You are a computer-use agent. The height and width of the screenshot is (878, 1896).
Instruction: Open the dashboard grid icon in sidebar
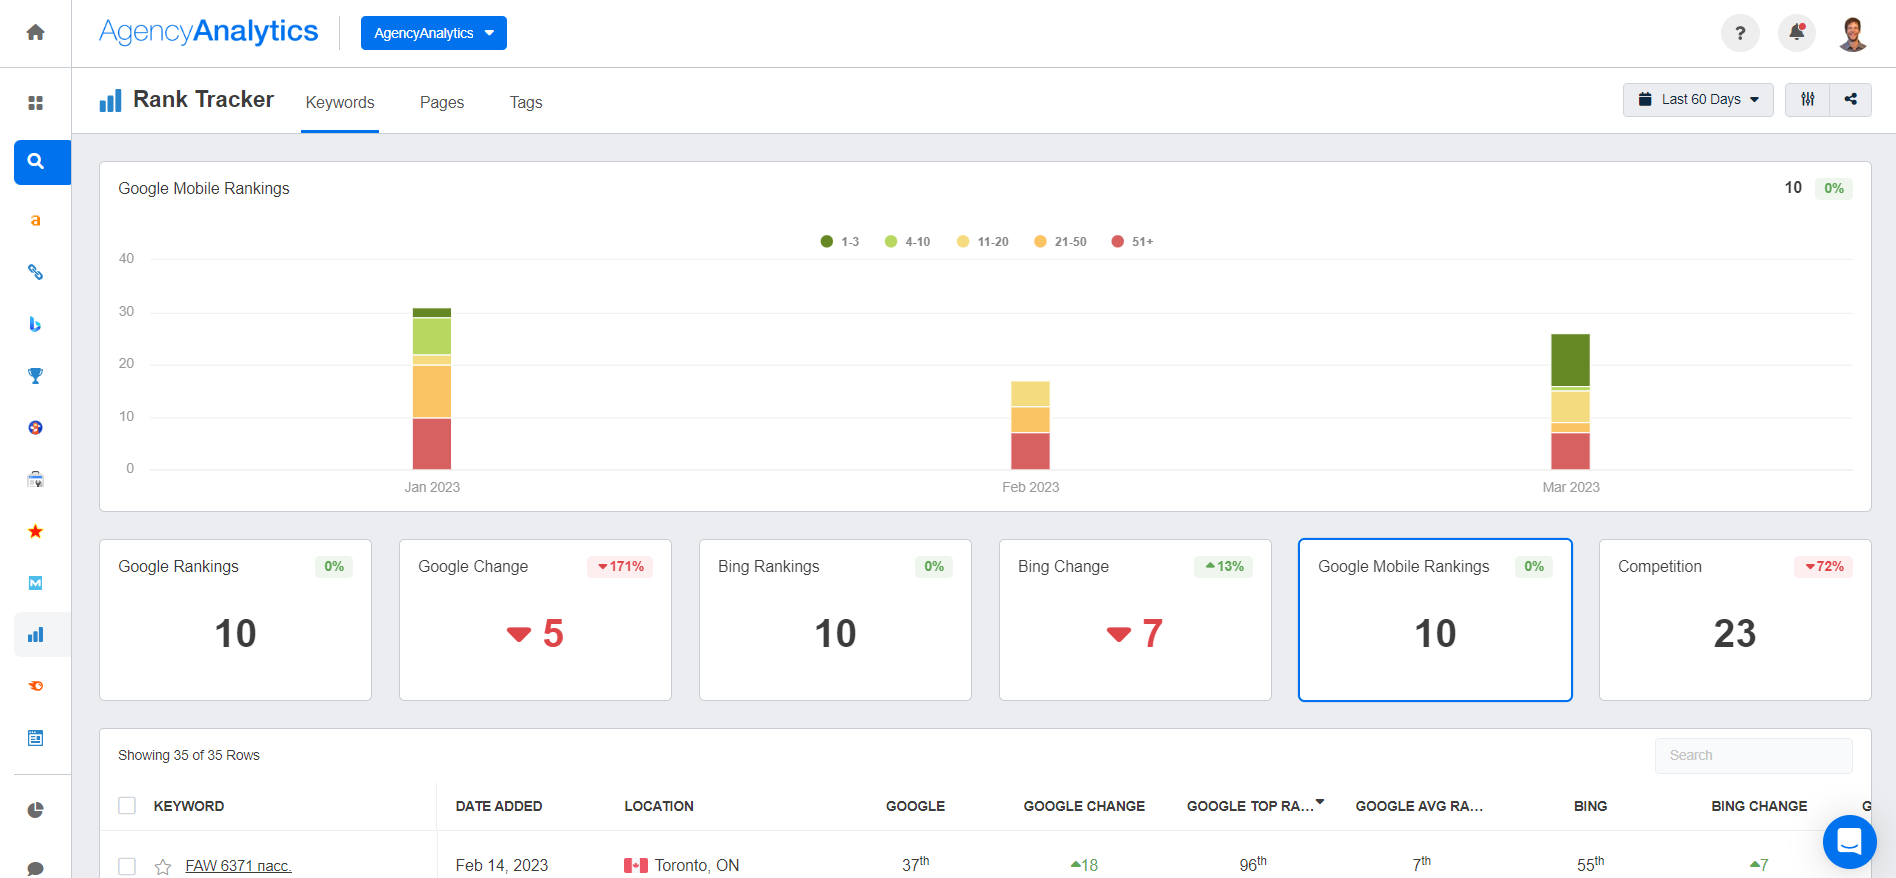[x=35, y=103]
